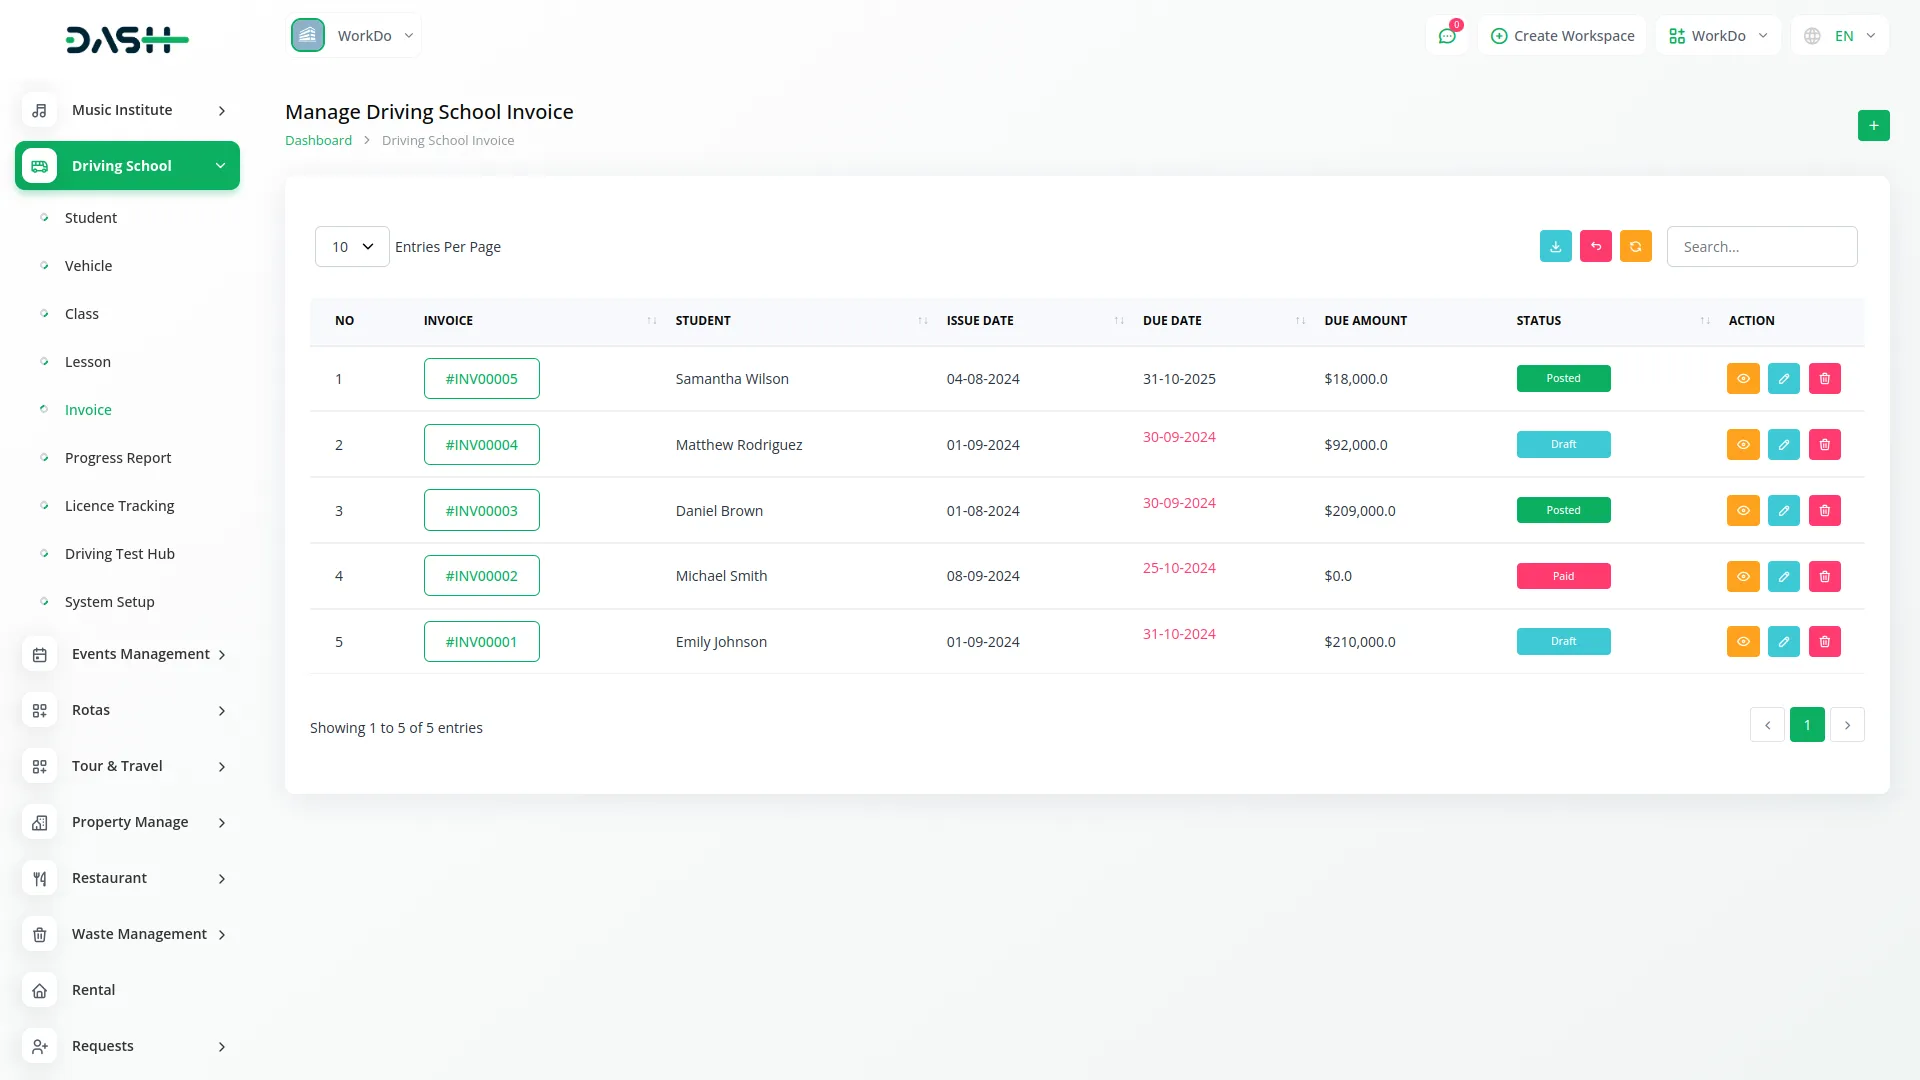The image size is (1920, 1080).
Task: Open invoice #INV00005 link
Action: [x=481, y=379]
